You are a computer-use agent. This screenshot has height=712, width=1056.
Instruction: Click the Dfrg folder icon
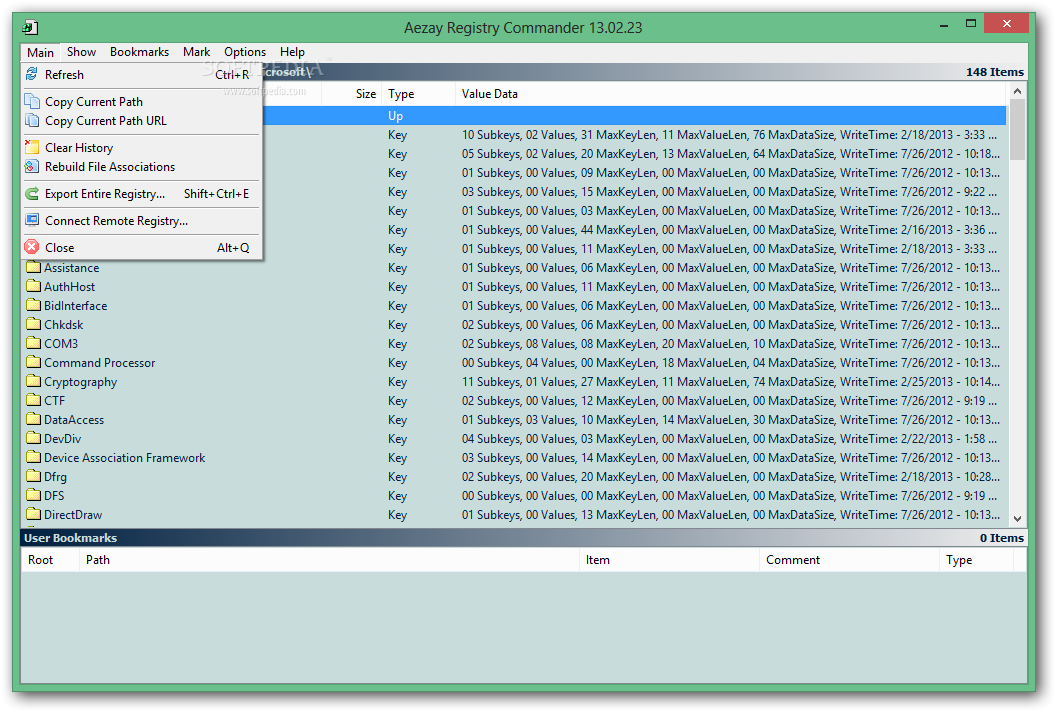[x=34, y=476]
